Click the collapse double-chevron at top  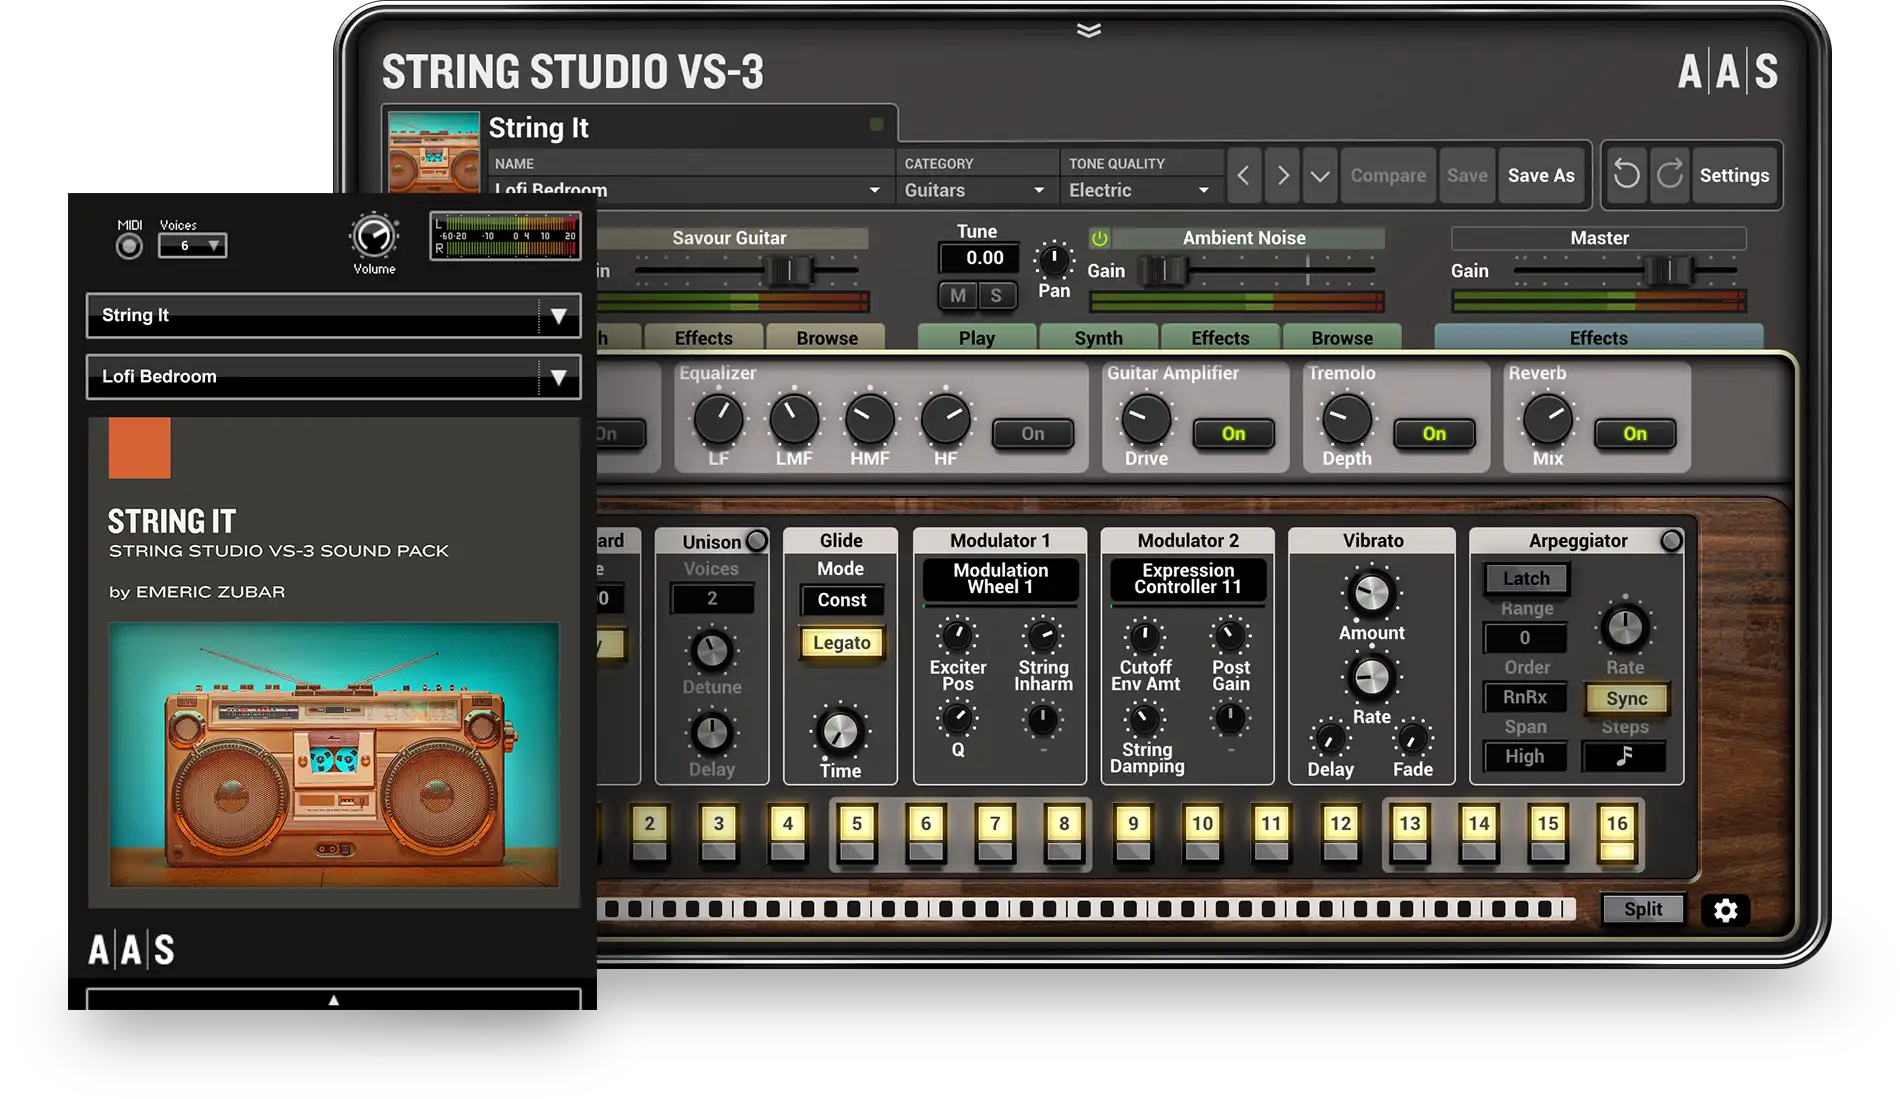[1089, 30]
